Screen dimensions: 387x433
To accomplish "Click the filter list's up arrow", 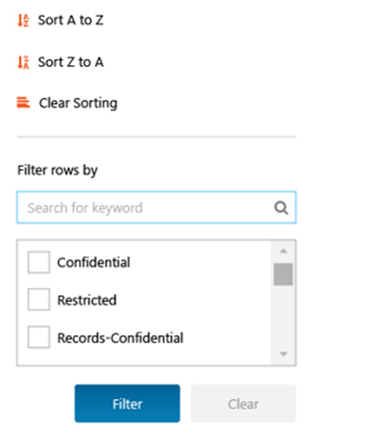I will (283, 251).
